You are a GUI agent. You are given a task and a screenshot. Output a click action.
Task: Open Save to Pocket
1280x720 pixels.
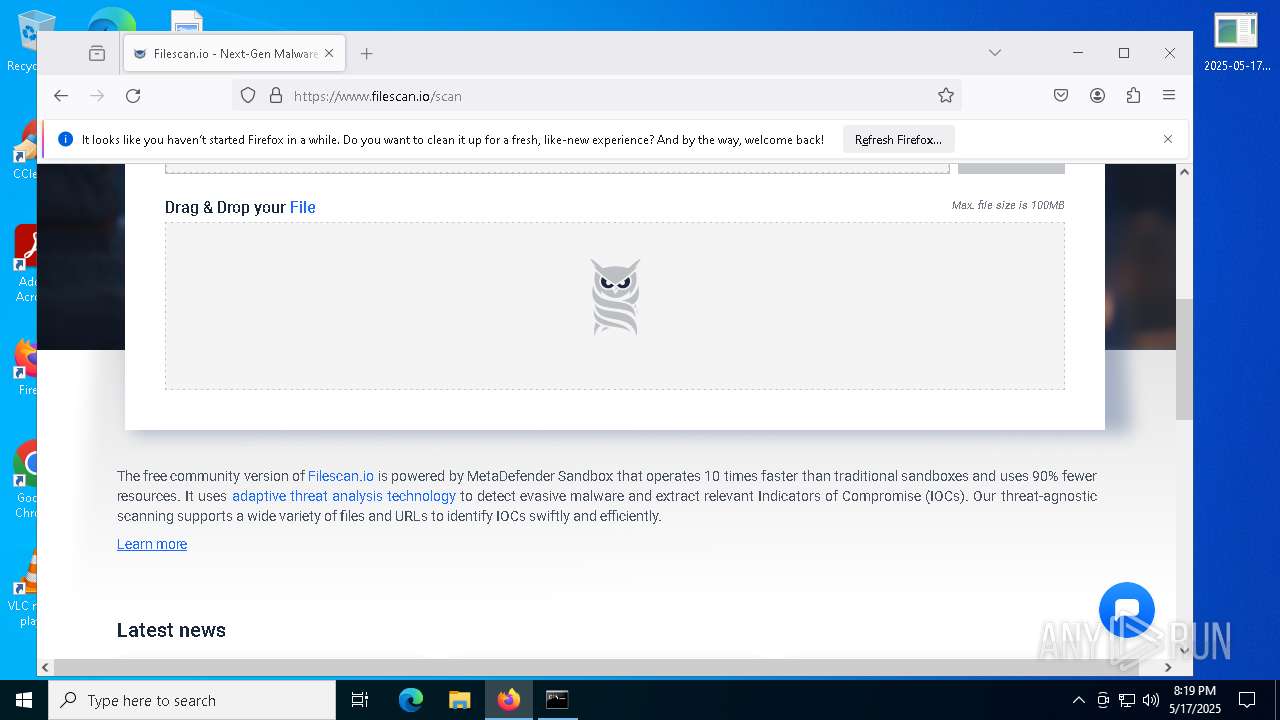tap(1061, 96)
